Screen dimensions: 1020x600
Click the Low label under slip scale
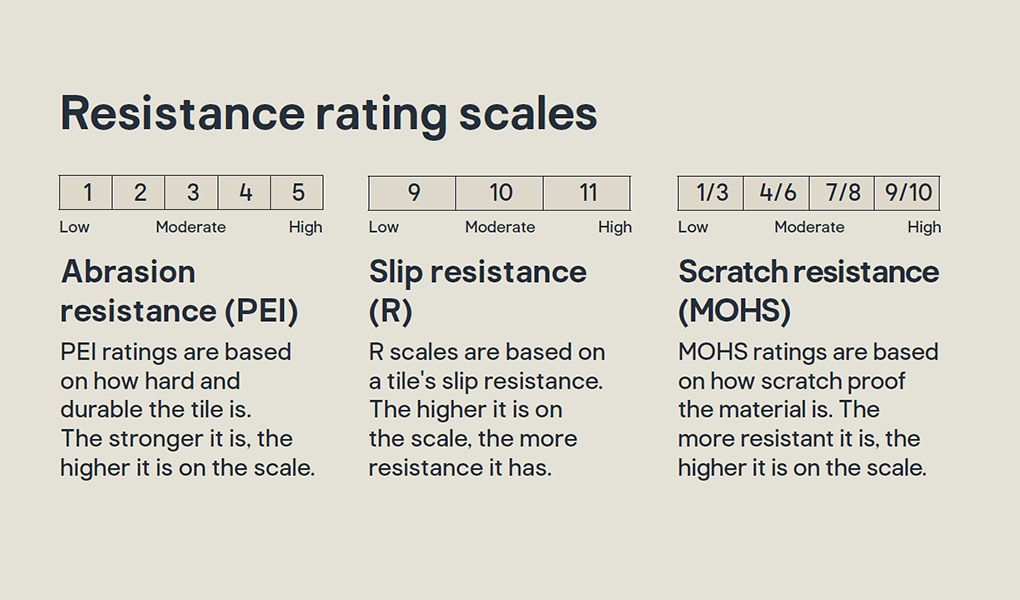384,227
